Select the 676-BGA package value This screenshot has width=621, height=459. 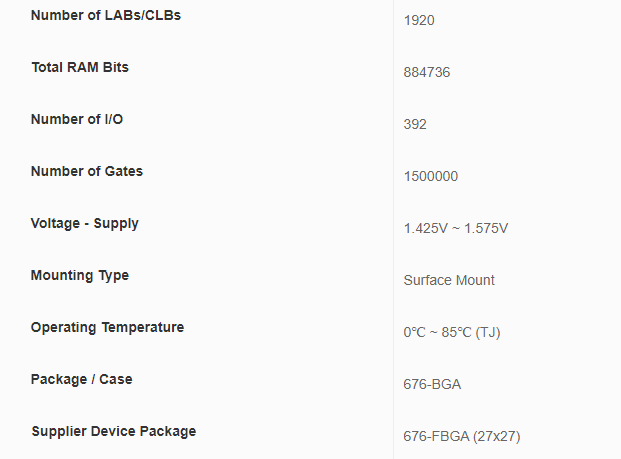click(432, 384)
